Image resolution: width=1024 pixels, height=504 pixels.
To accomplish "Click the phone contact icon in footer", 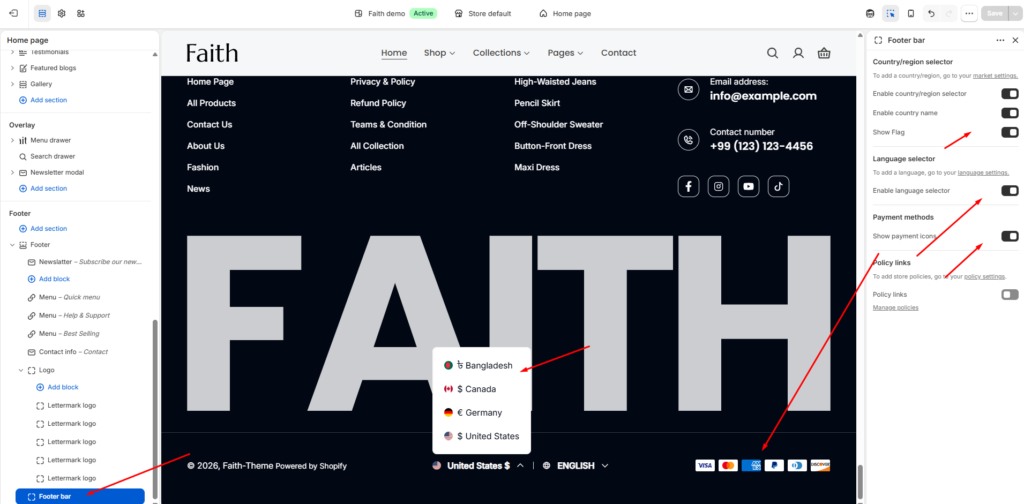I will (x=688, y=139).
